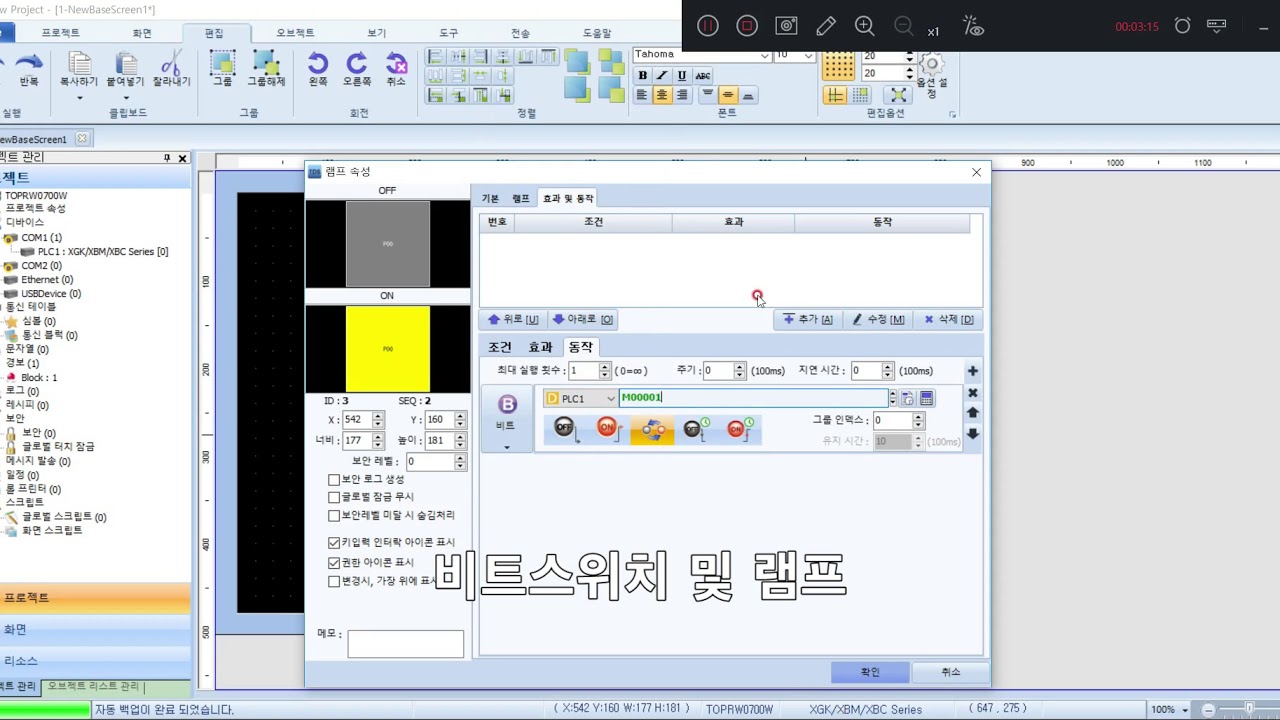Click the 그룹해제 ungroup icon
The image size is (1280, 720).
tap(266, 63)
